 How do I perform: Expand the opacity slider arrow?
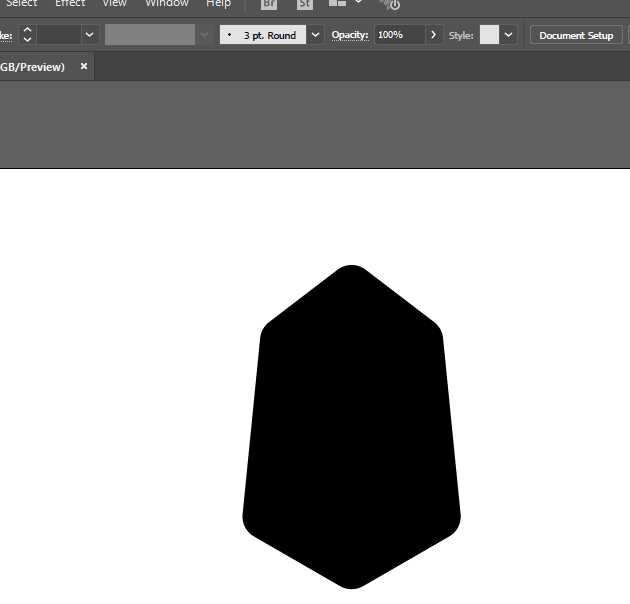[433, 35]
